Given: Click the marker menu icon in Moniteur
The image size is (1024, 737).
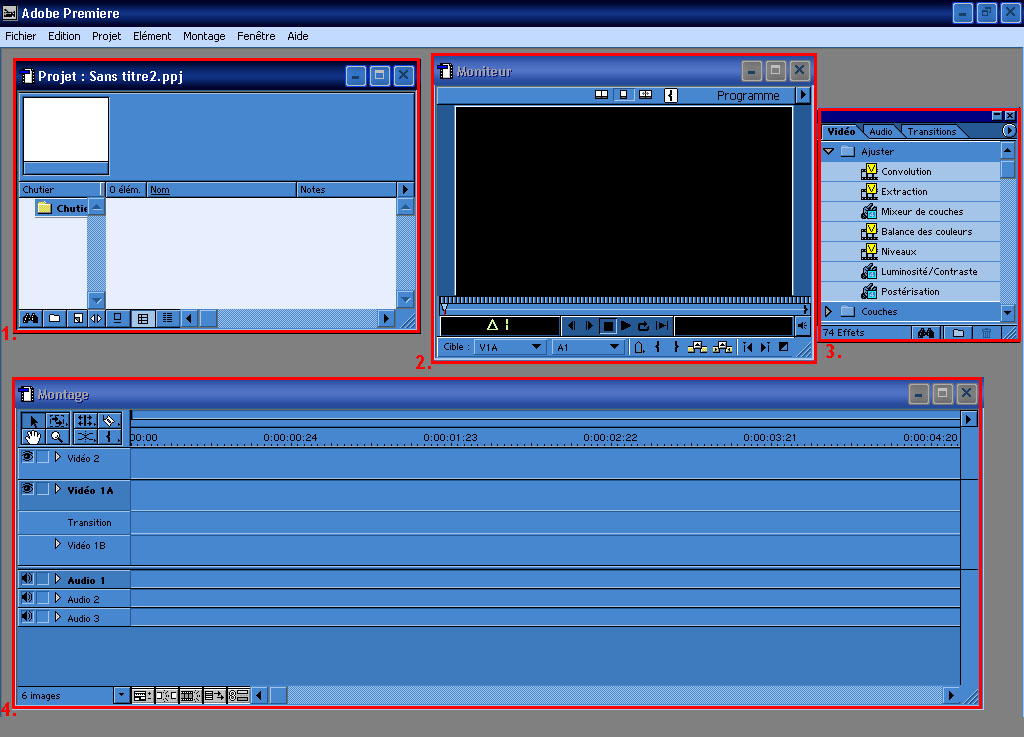Looking at the screenshot, I should coord(639,347).
